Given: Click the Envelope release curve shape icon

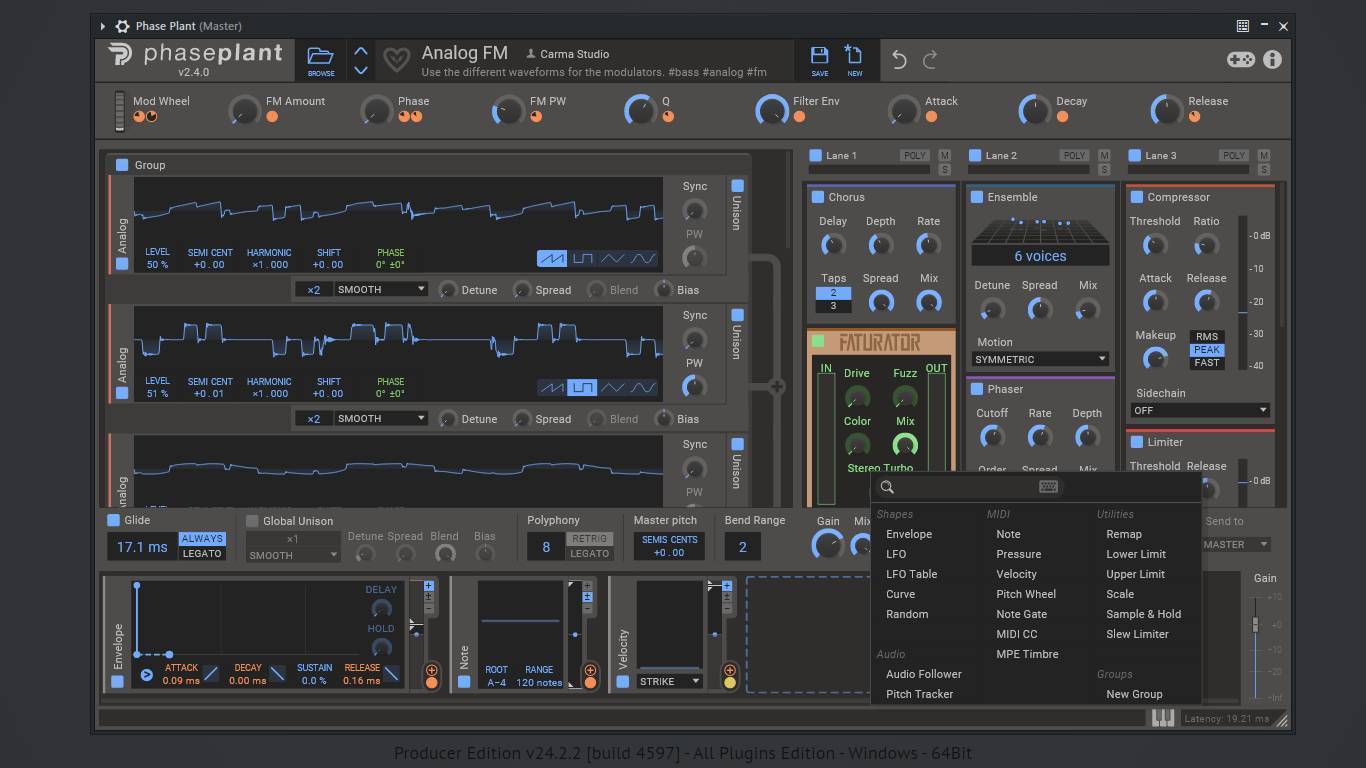Looking at the screenshot, I should (392, 674).
